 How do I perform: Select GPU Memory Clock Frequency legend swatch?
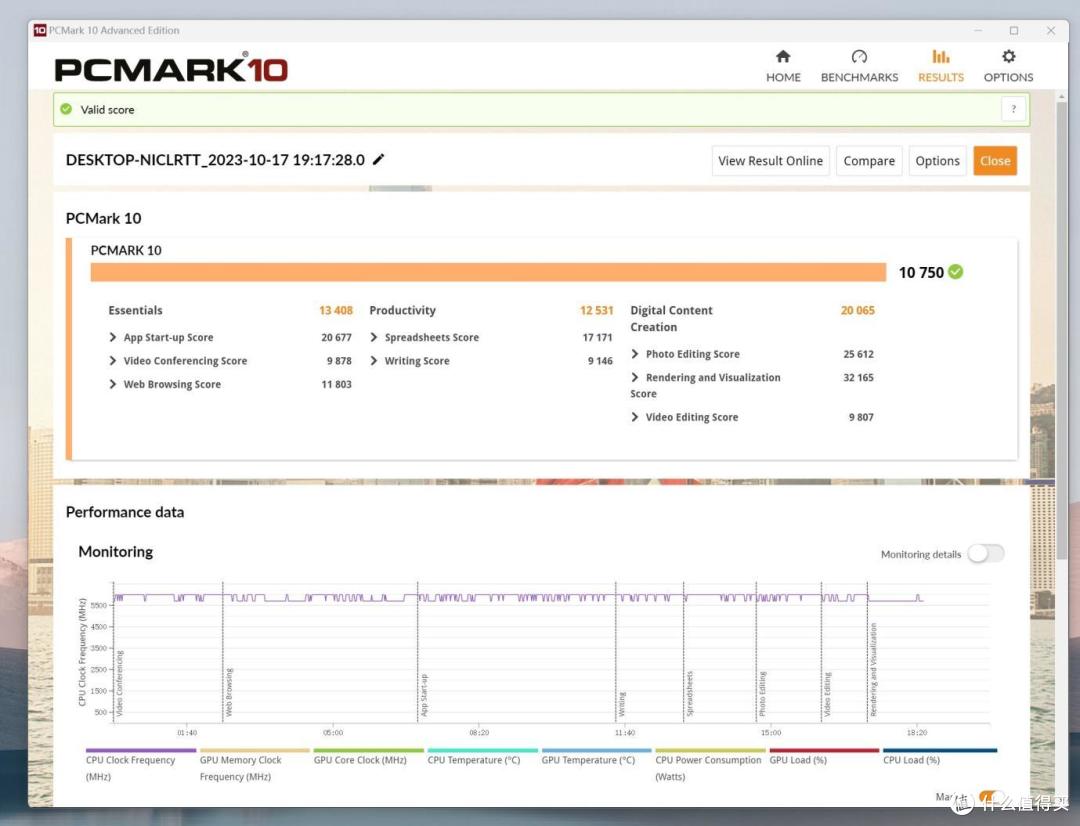click(255, 750)
